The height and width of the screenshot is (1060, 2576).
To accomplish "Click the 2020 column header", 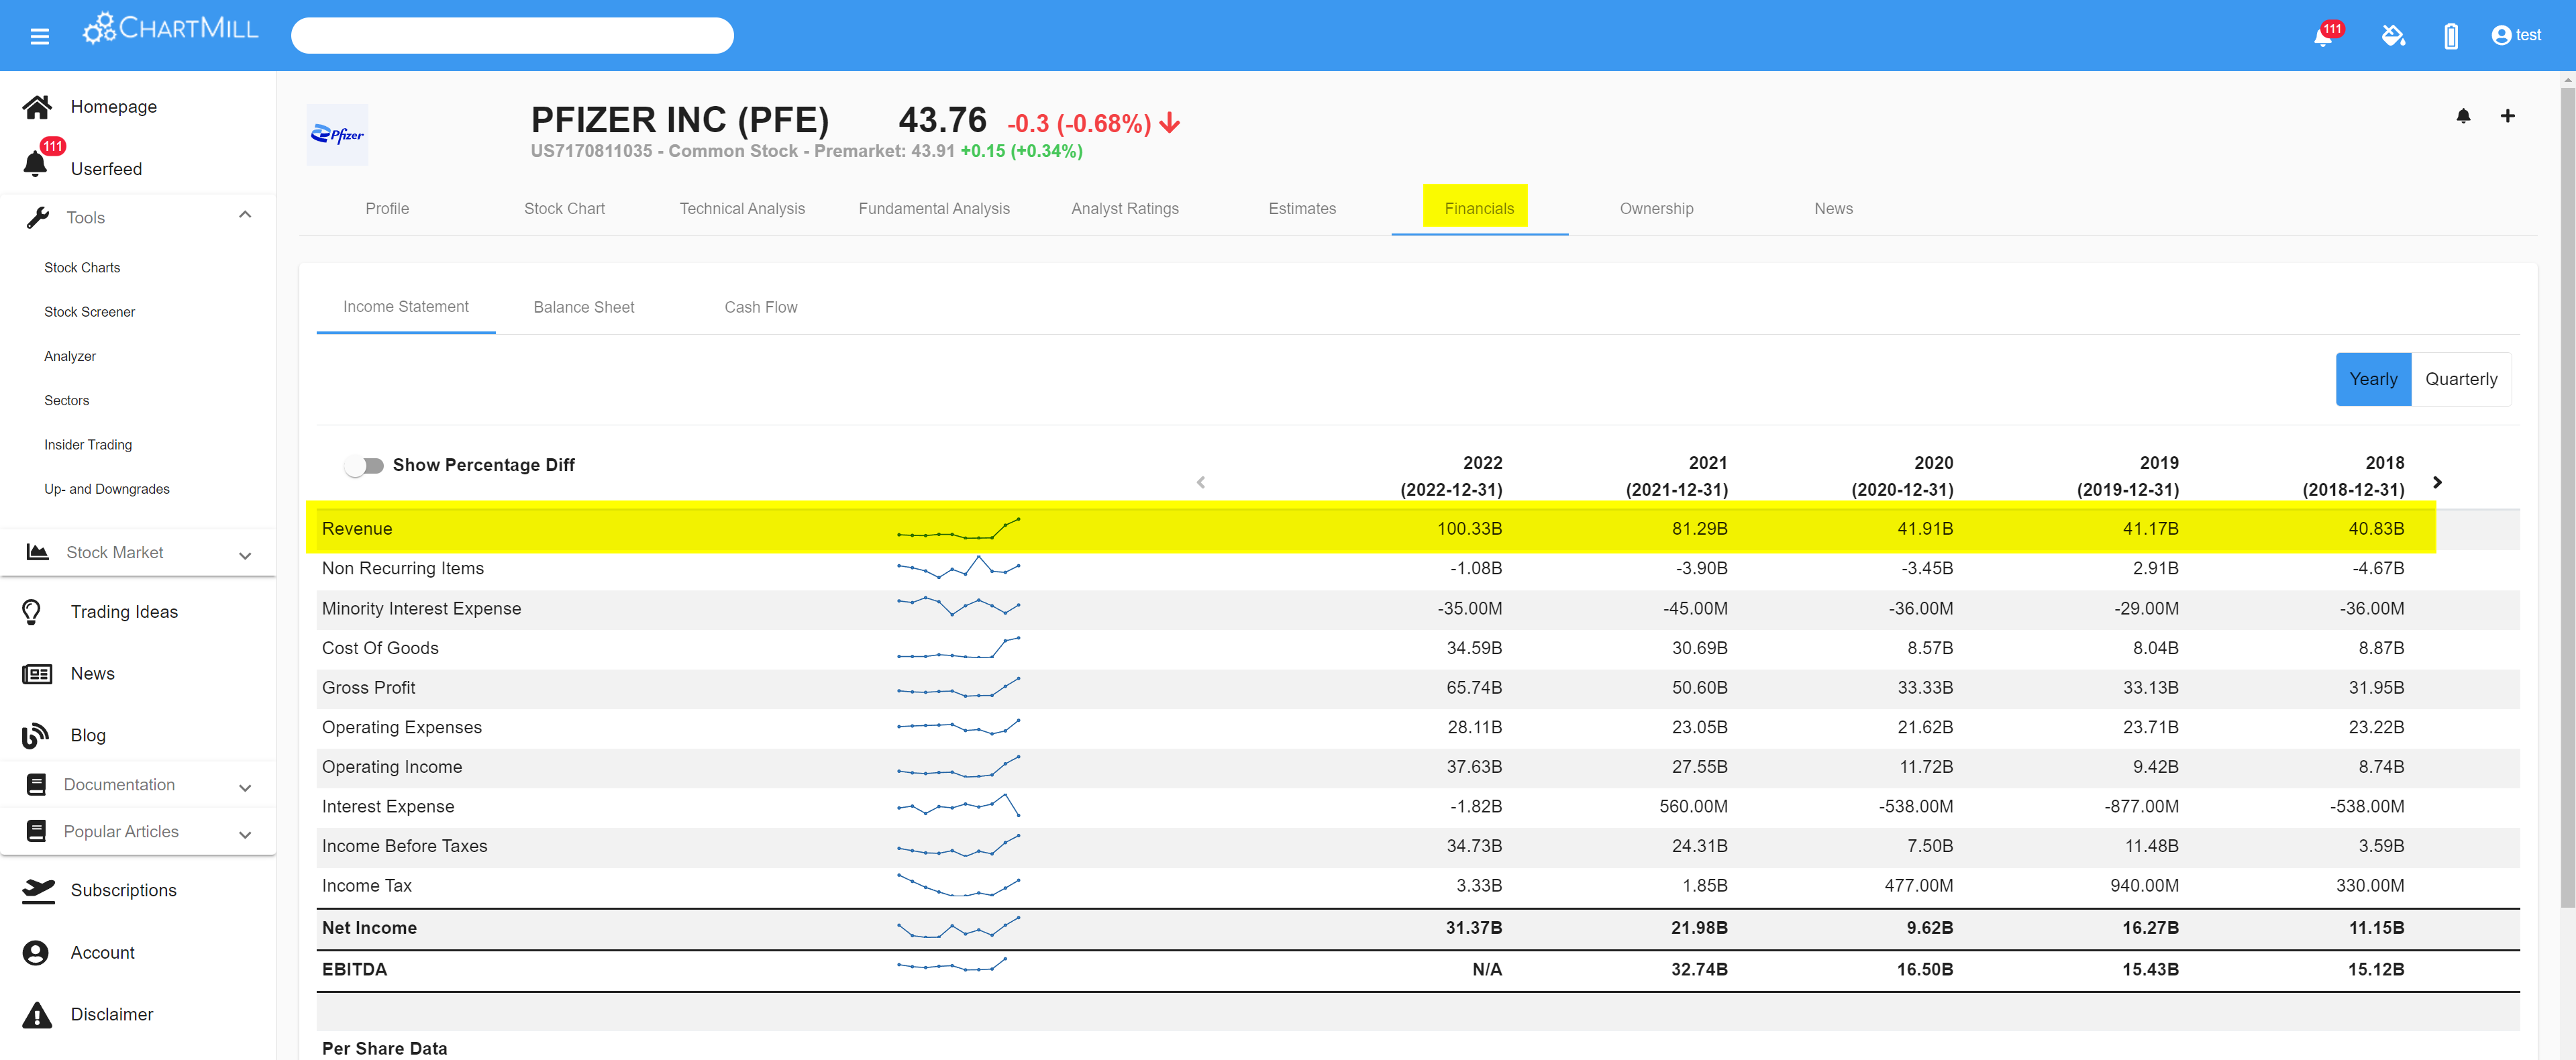I will (1902, 476).
